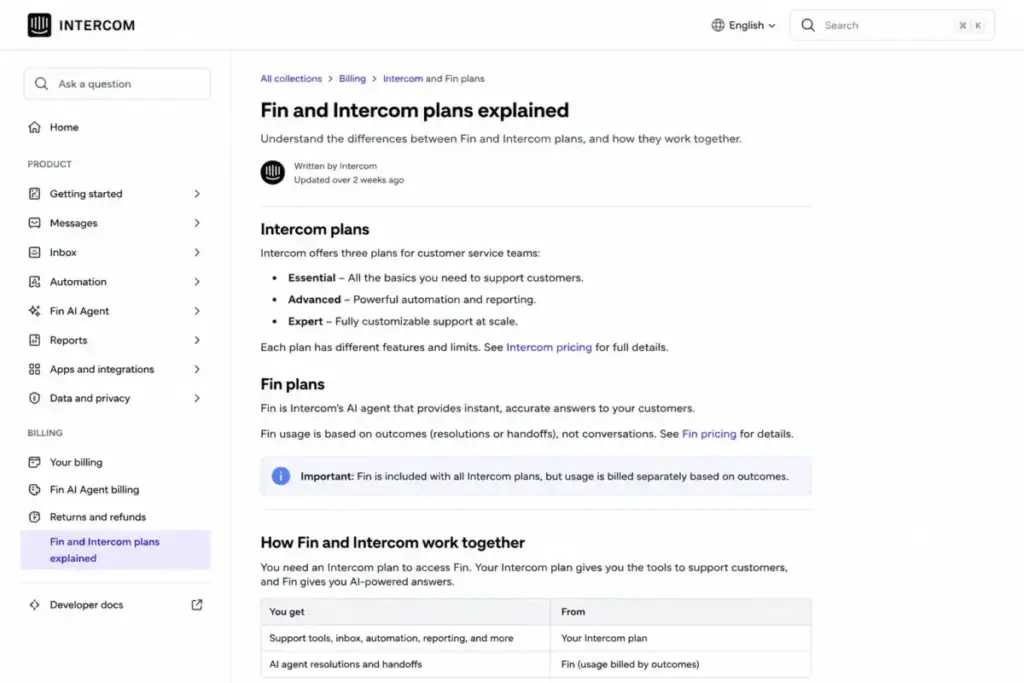
Task: Select Fin and Intercom plans explained item
Action: pos(115,550)
